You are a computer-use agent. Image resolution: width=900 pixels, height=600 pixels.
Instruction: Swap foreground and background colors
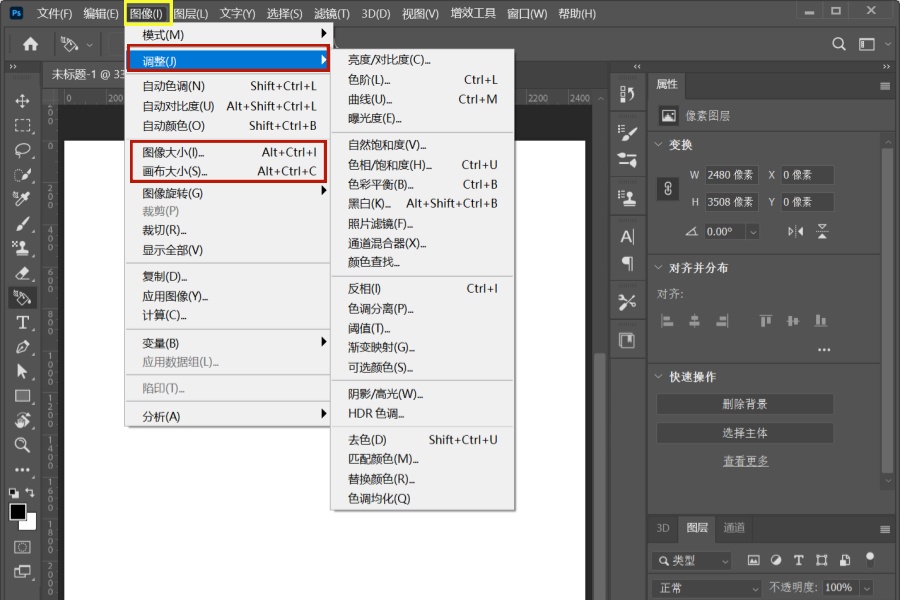click(x=30, y=493)
